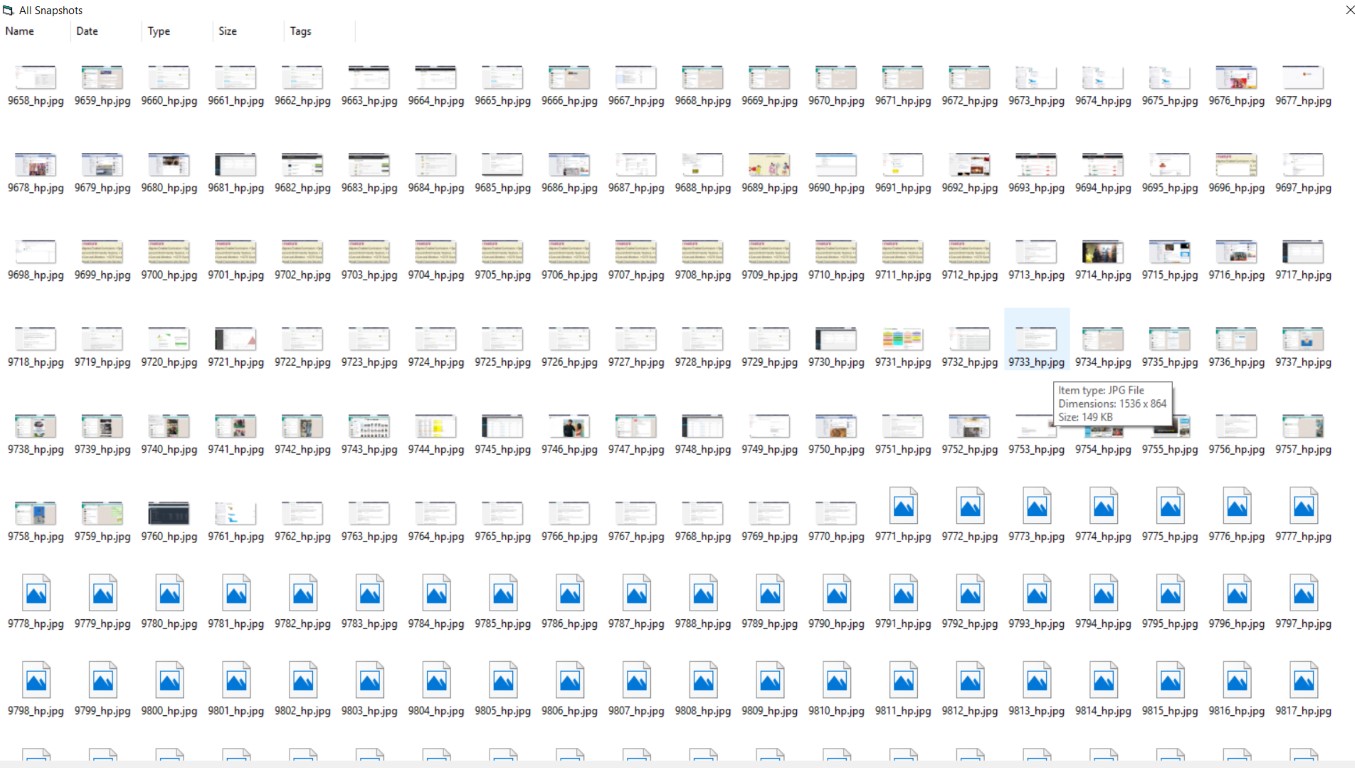Select the 9777_hp.jpg image file icon
Image resolution: width=1355 pixels, height=768 pixels.
(x=1304, y=507)
